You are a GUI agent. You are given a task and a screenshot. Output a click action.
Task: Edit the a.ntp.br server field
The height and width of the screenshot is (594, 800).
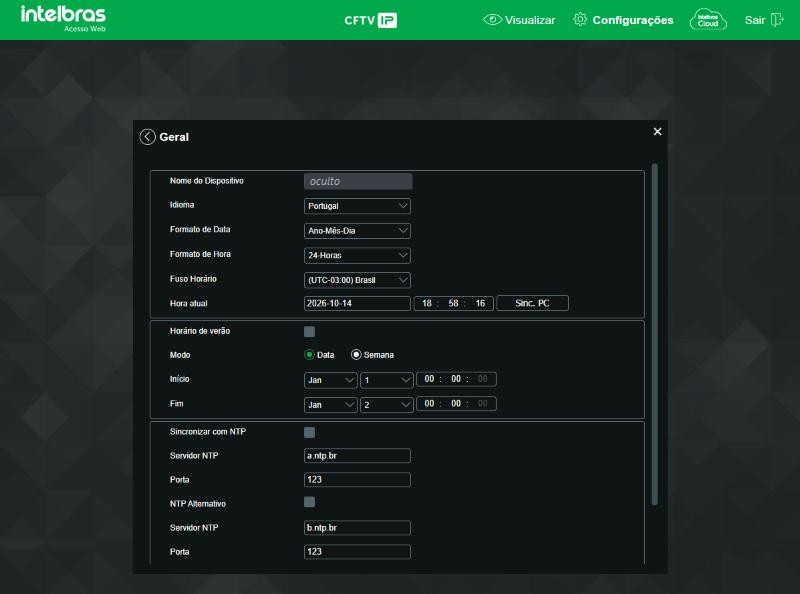(x=357, y=456)
